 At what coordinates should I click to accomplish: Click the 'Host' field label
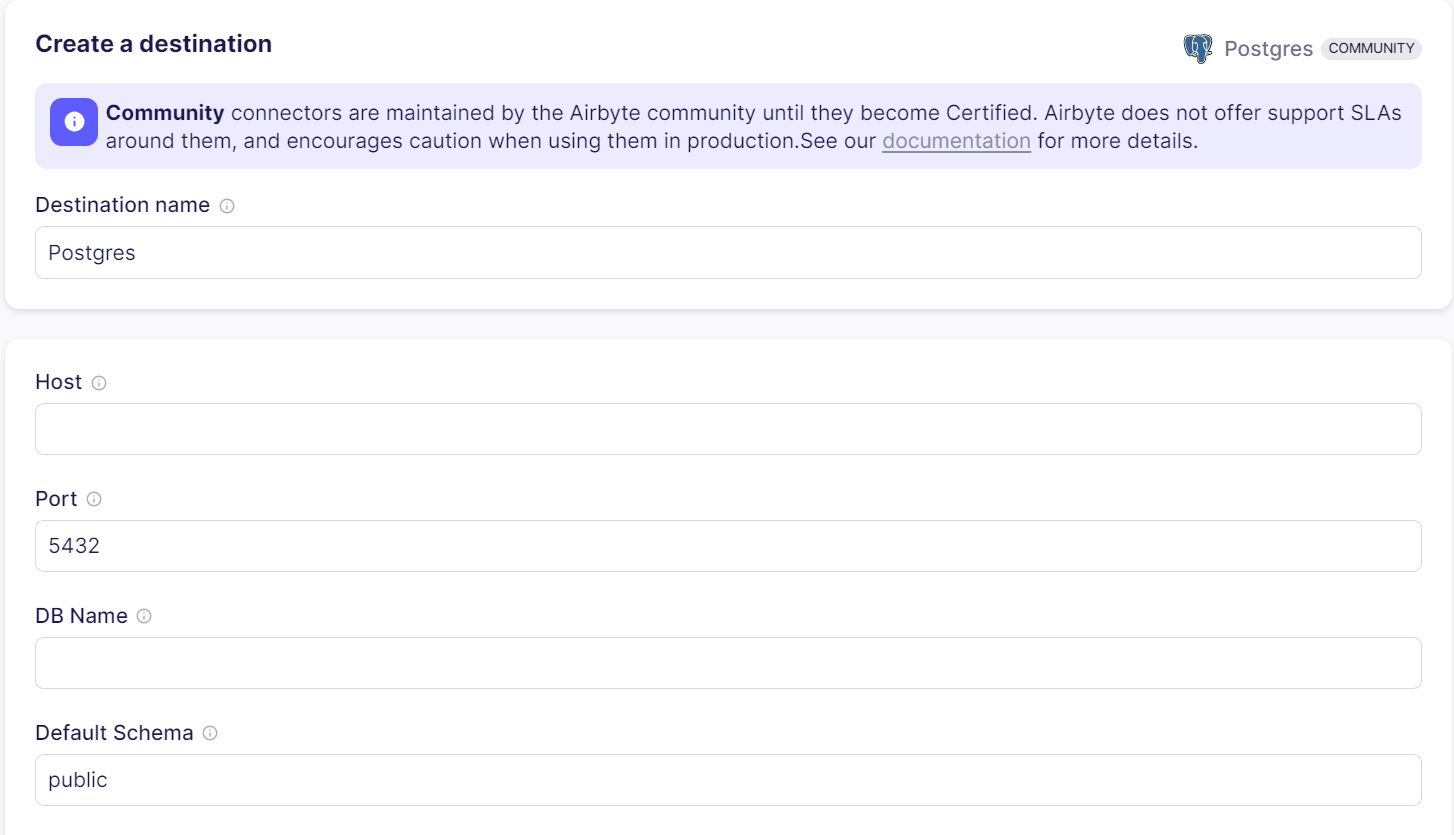[x=59, y=382]
